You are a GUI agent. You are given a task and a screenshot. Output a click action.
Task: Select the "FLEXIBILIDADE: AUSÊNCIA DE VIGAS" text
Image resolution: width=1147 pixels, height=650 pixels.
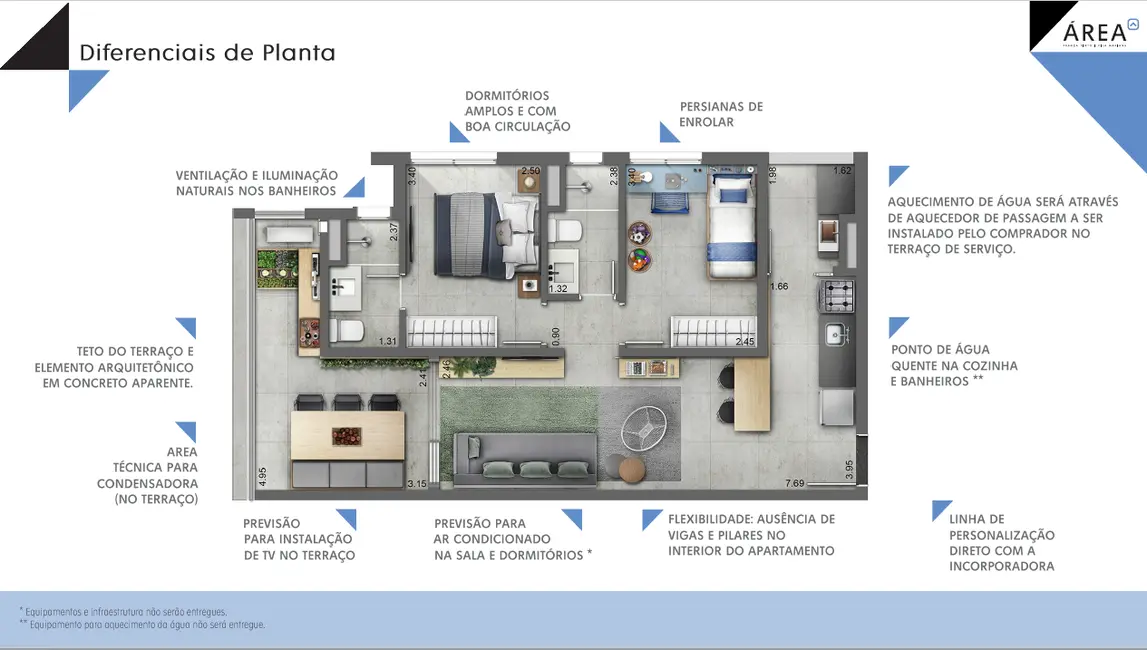(x=750, y=534)
